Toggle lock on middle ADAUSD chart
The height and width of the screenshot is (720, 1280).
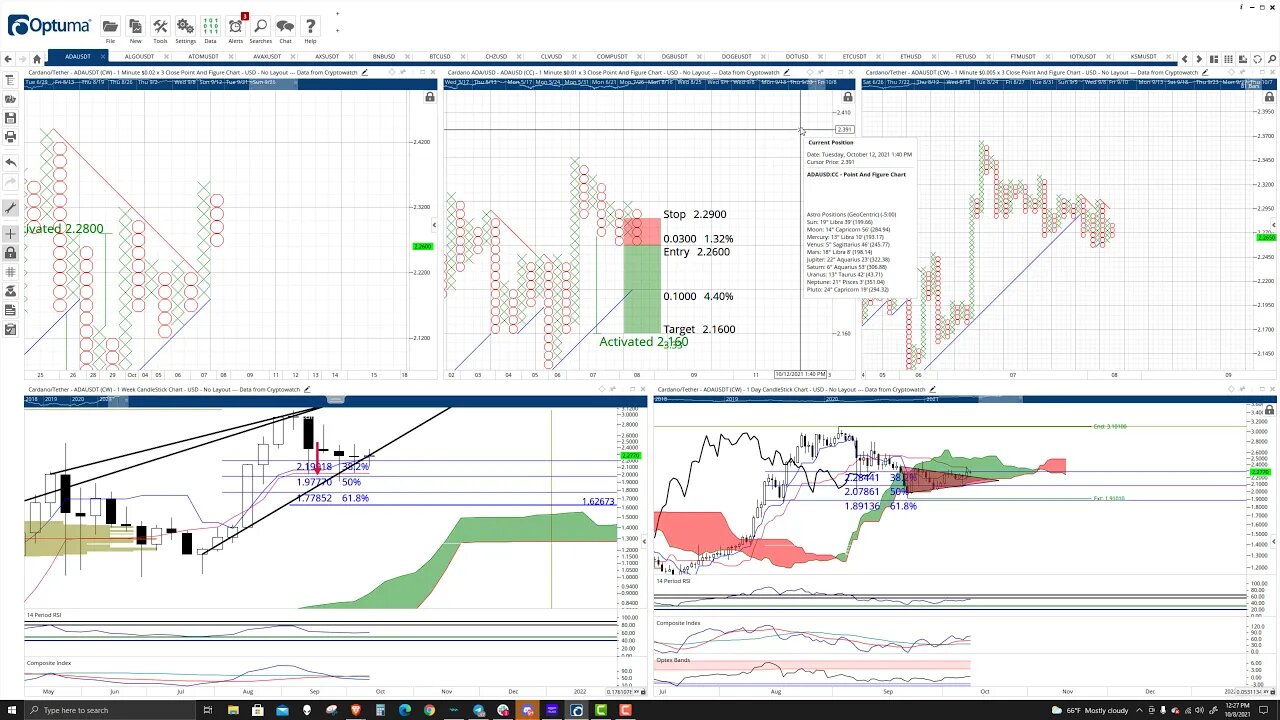point(847,97)
